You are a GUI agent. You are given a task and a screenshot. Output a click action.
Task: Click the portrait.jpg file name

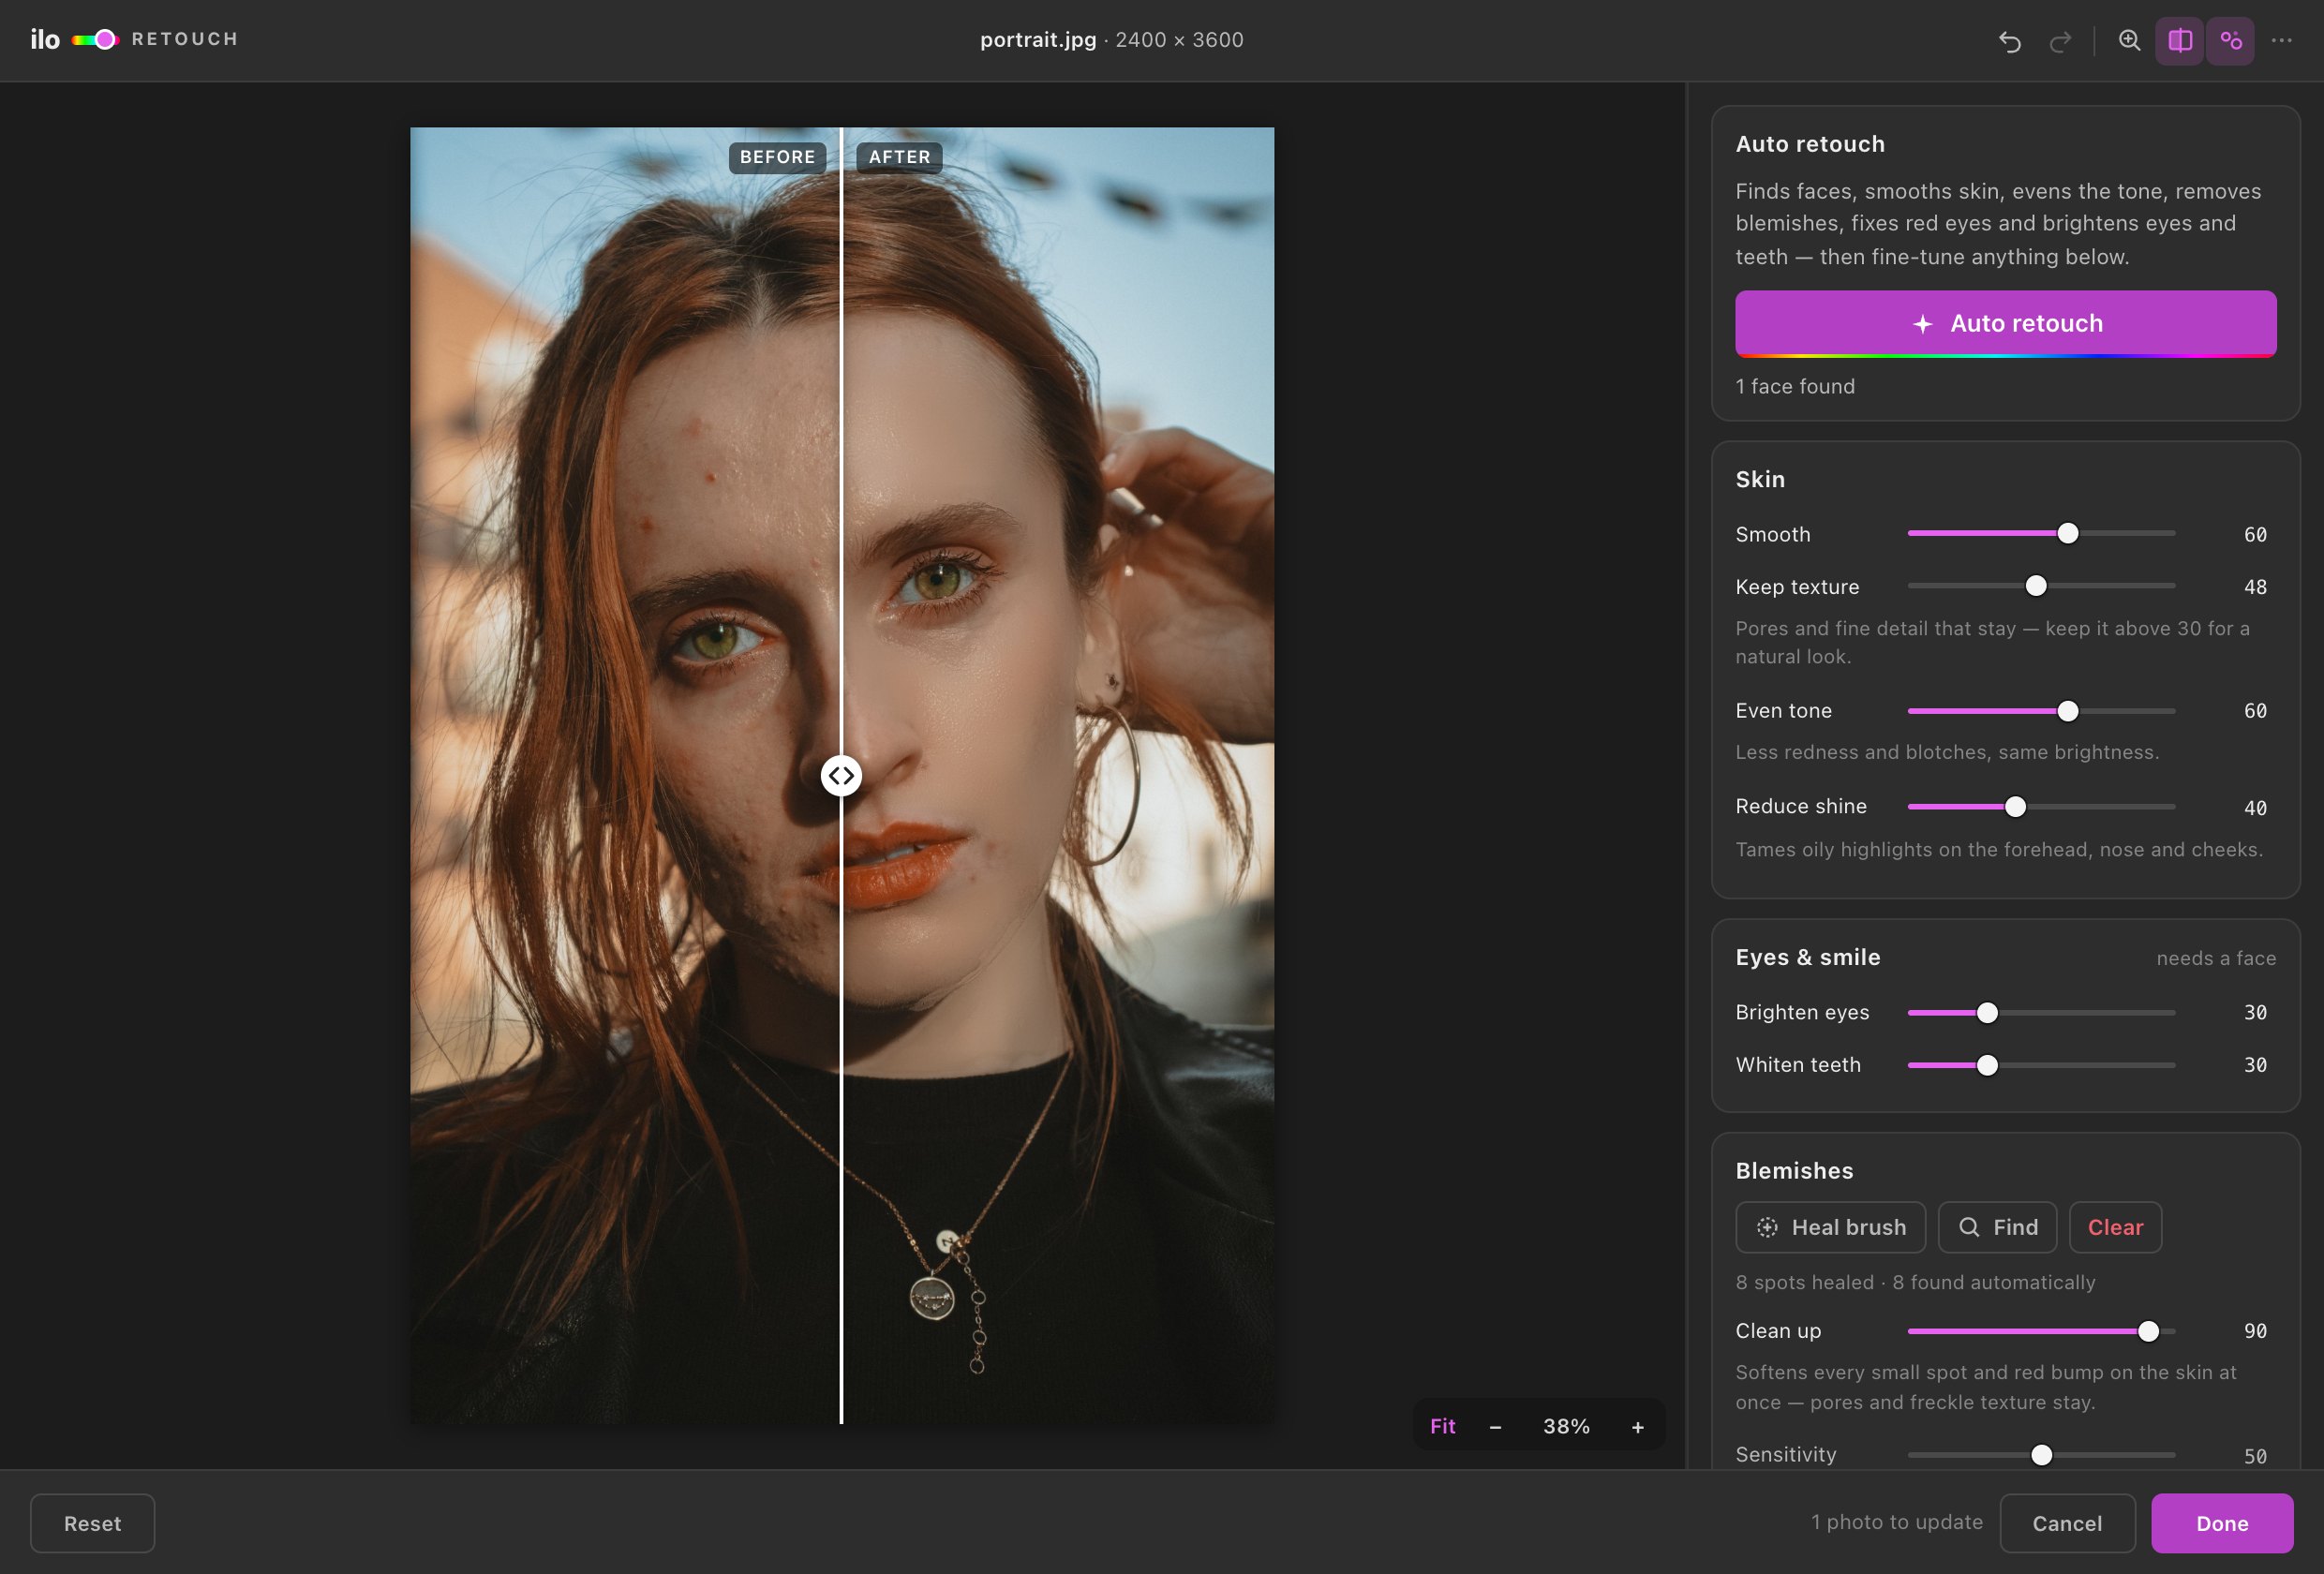(x=1038, y=40)
